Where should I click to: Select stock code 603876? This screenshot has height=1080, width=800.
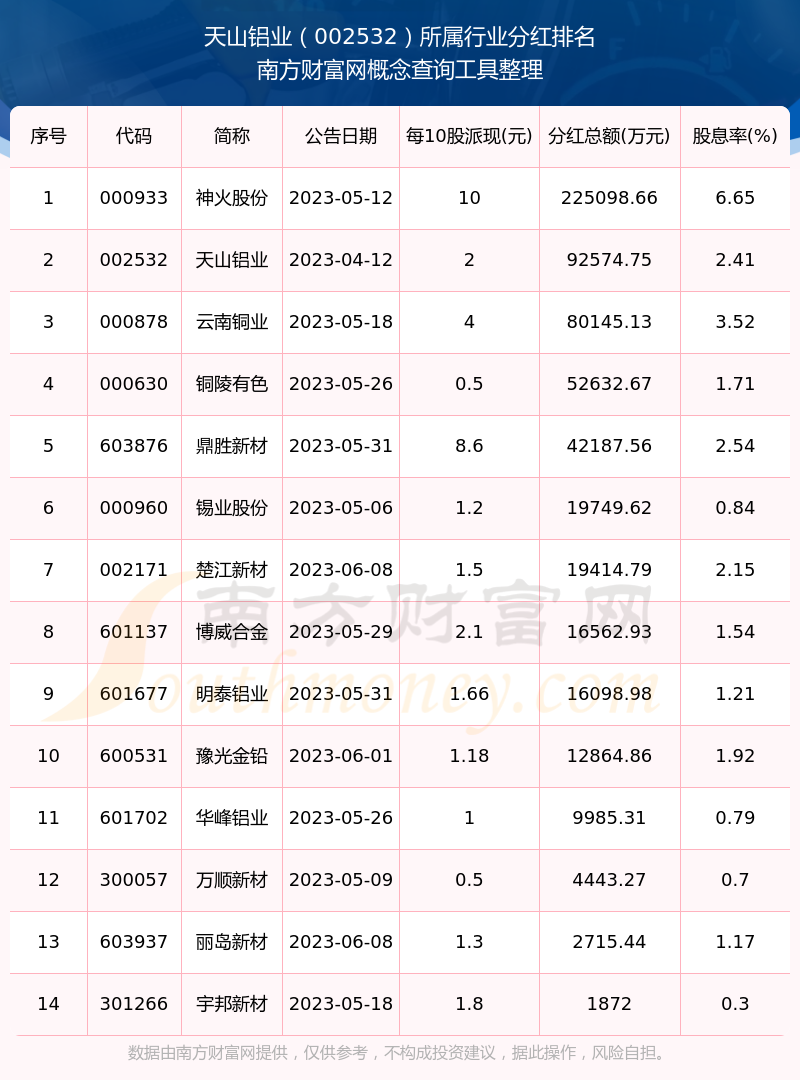(x=134, y=446)
